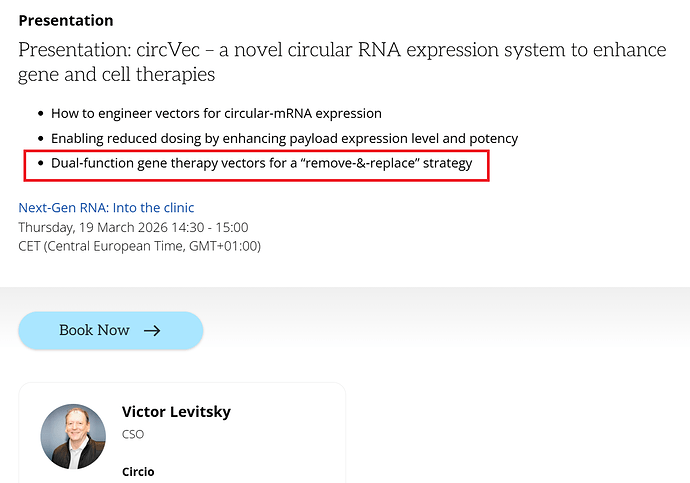Select the "Enabling reduced dosing" bullet text
Screen dimensions: 690x483
click(x=284, y=138)
